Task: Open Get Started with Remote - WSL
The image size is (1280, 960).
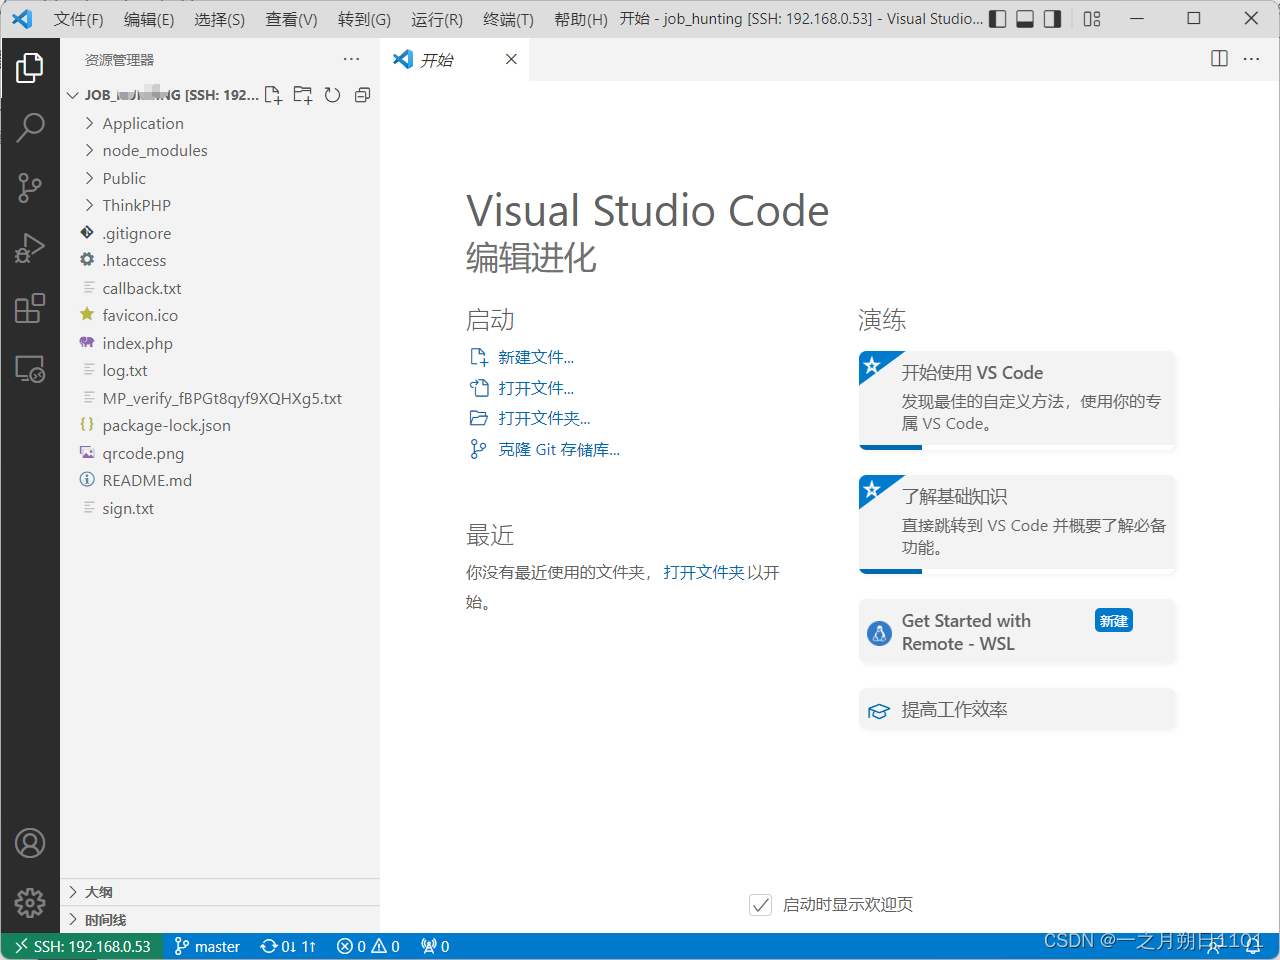Action: click(1017, 632)
